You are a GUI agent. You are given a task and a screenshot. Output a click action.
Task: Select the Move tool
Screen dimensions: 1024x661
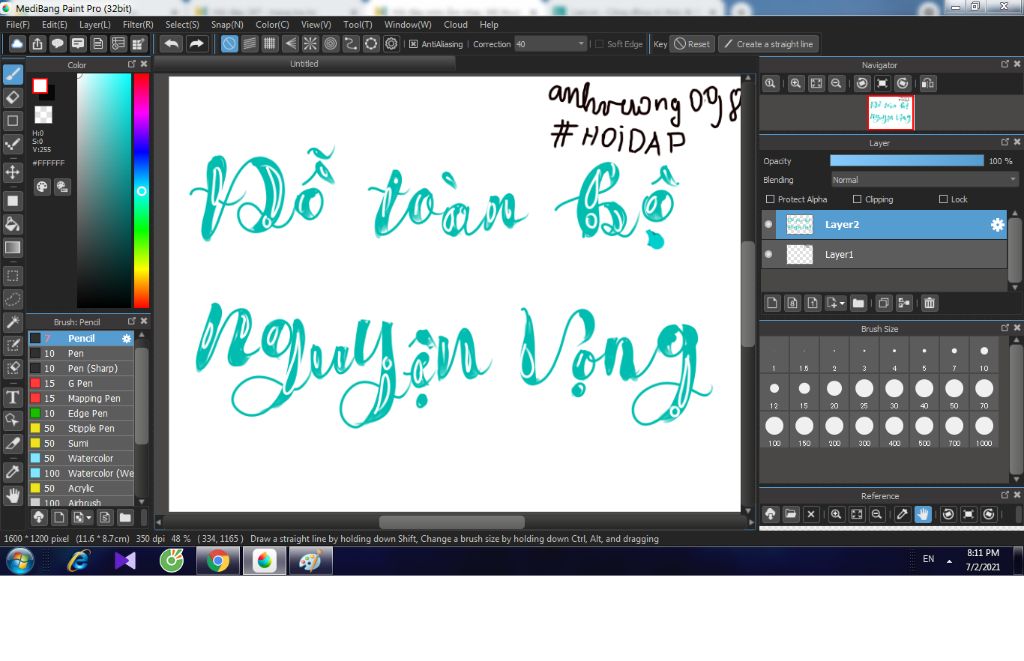(12, 172)
